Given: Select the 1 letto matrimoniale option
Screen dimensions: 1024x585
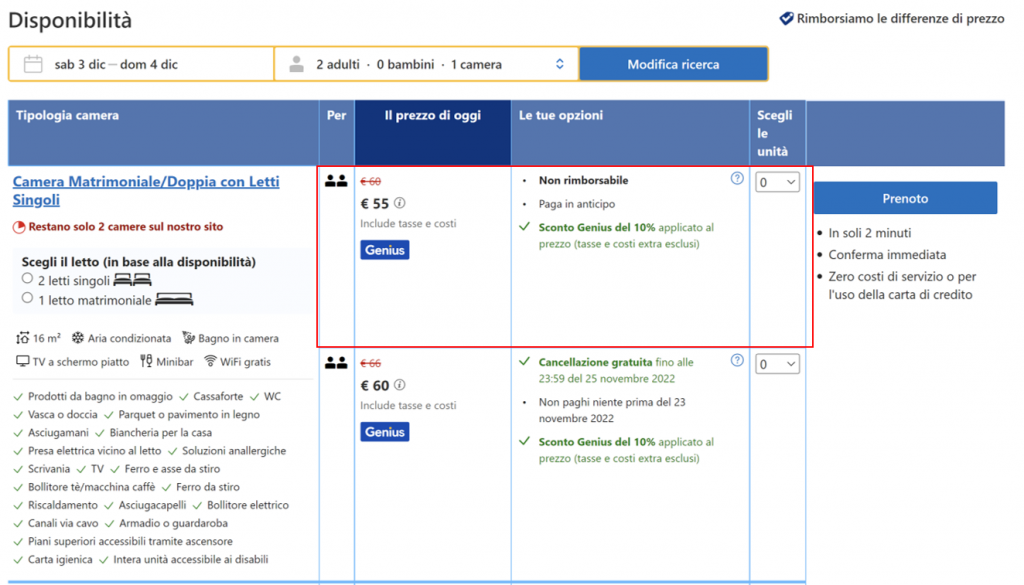Looking at the screenshot, I should click(28, 298).
